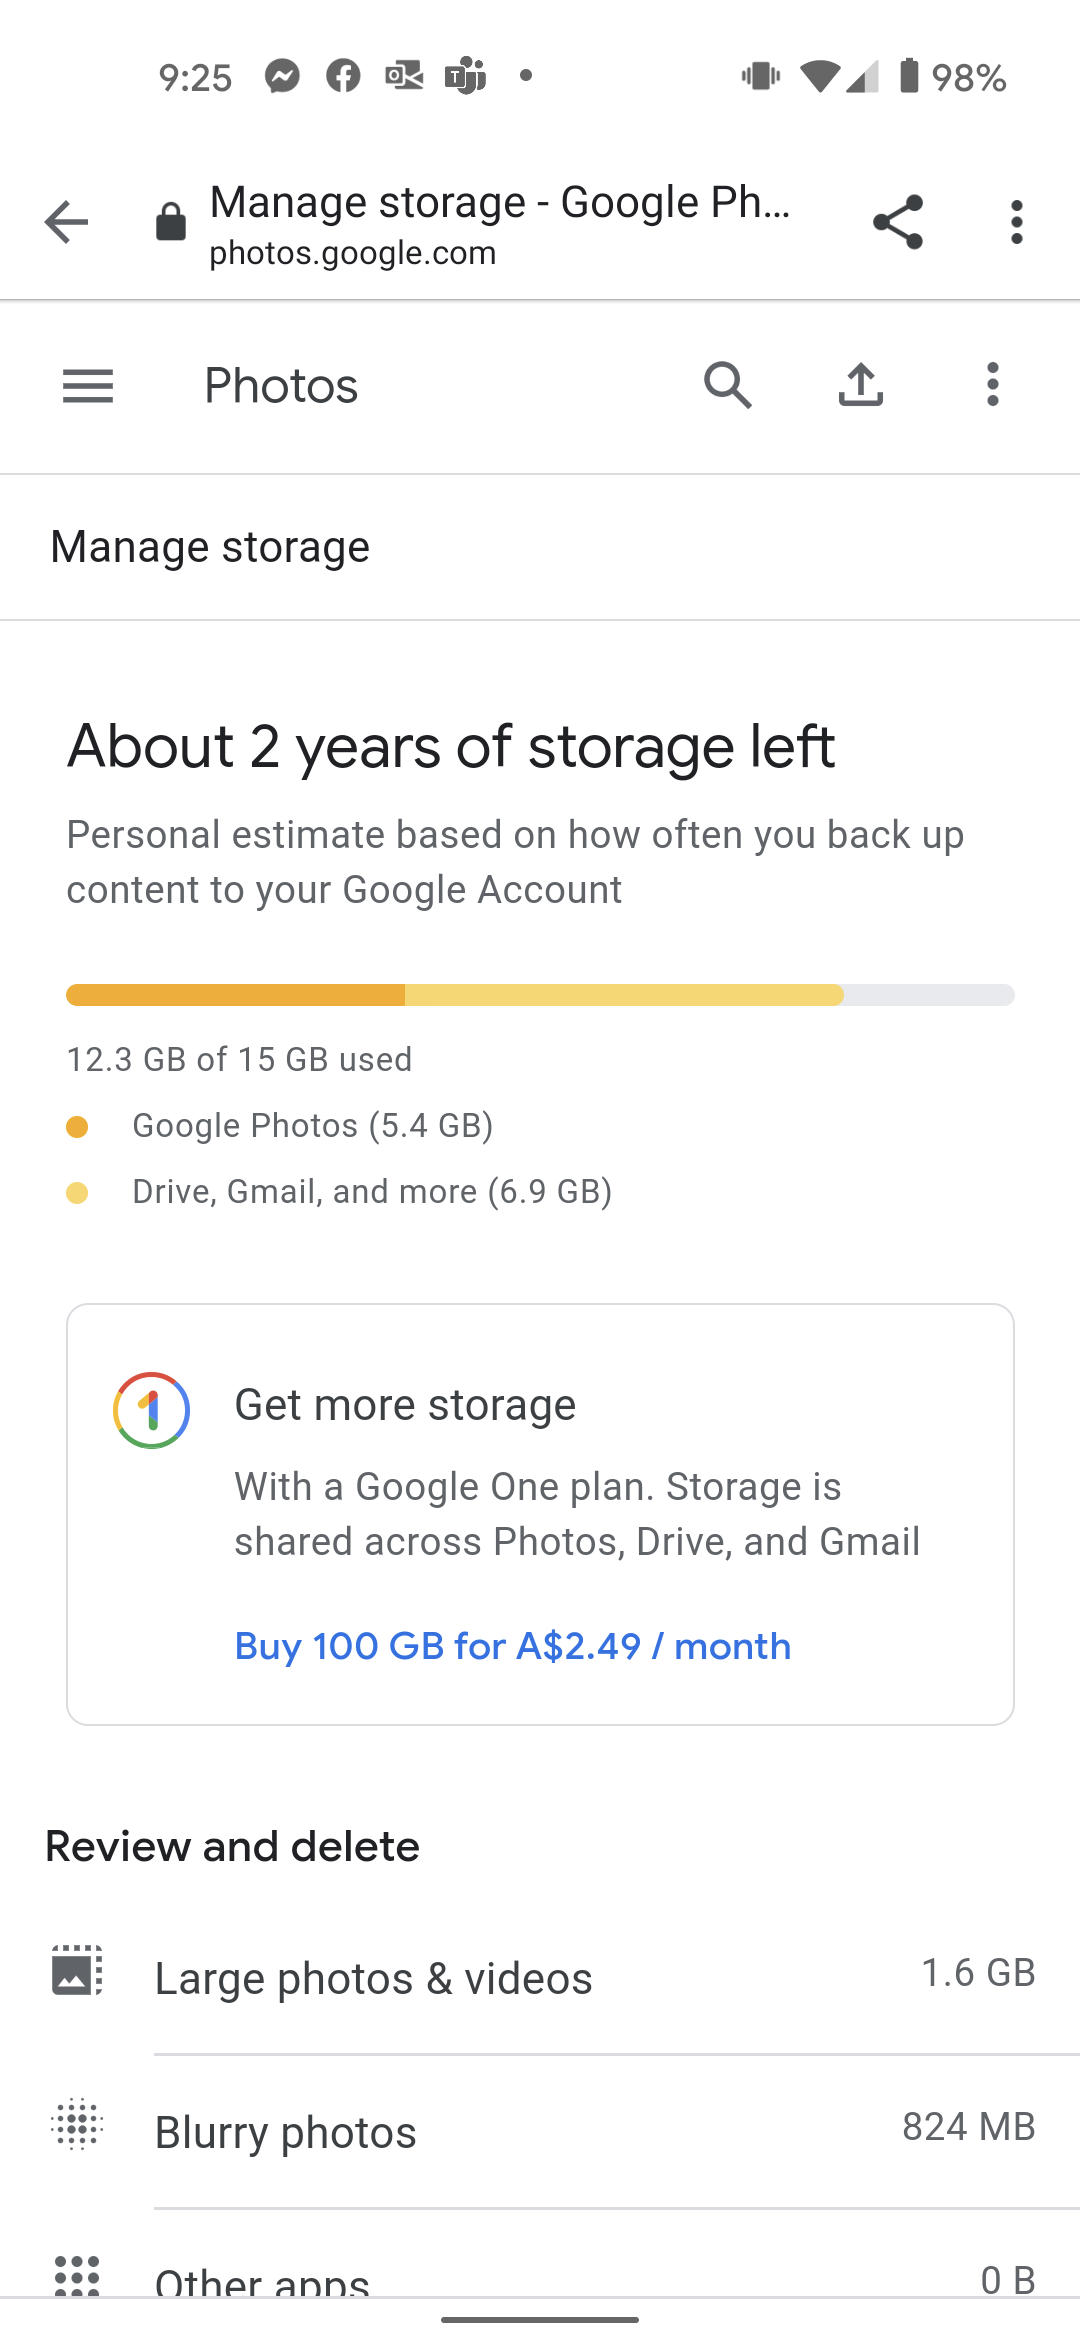Tap the browser back arrow
Viewport: 1080px width, 2340px height.
click(67, 222)
